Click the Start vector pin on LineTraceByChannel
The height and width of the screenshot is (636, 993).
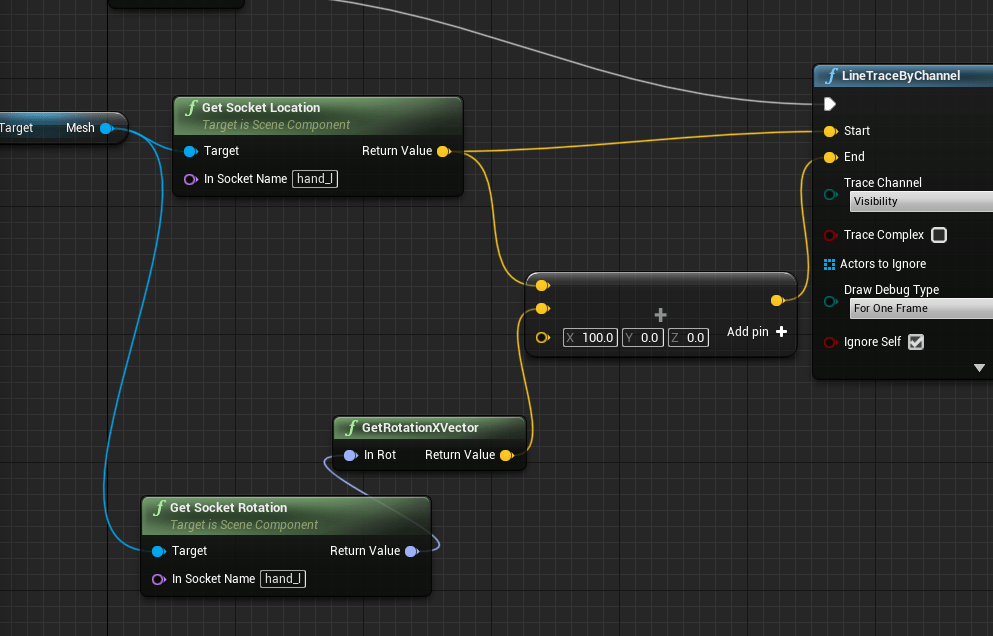(830, 131)
